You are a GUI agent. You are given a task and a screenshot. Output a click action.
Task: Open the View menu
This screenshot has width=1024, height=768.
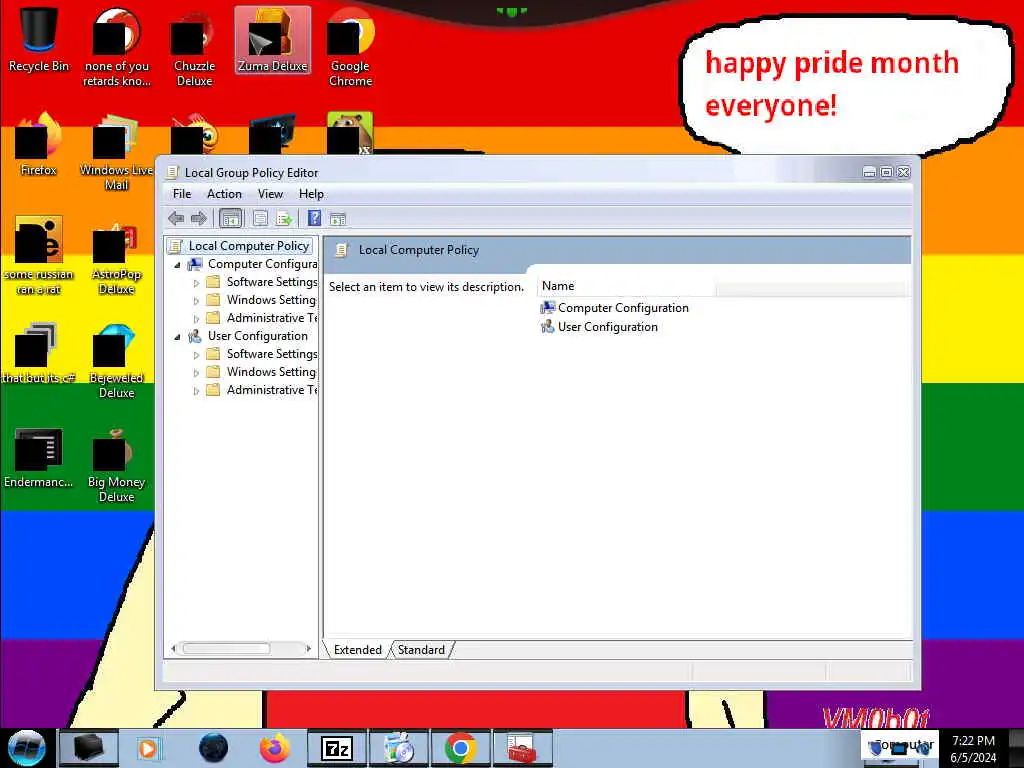click(x=270, y=194)
